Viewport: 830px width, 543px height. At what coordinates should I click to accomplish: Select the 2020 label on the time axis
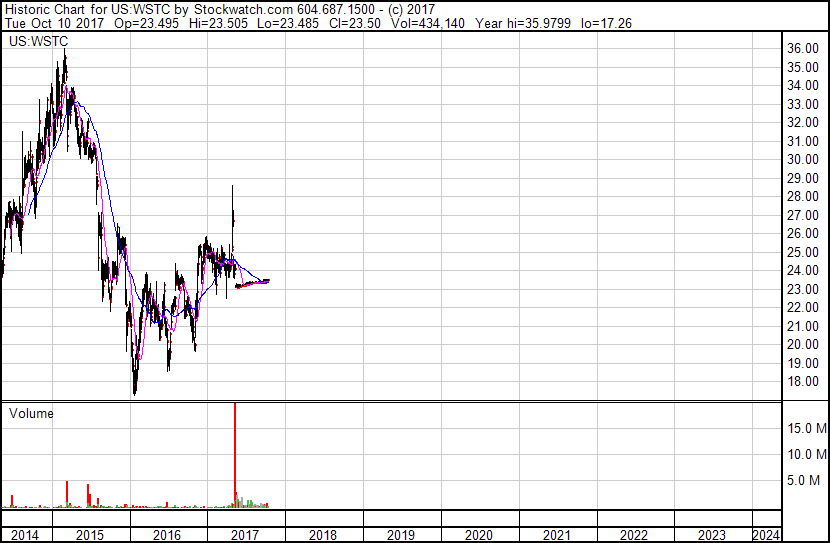pos(479,535)
